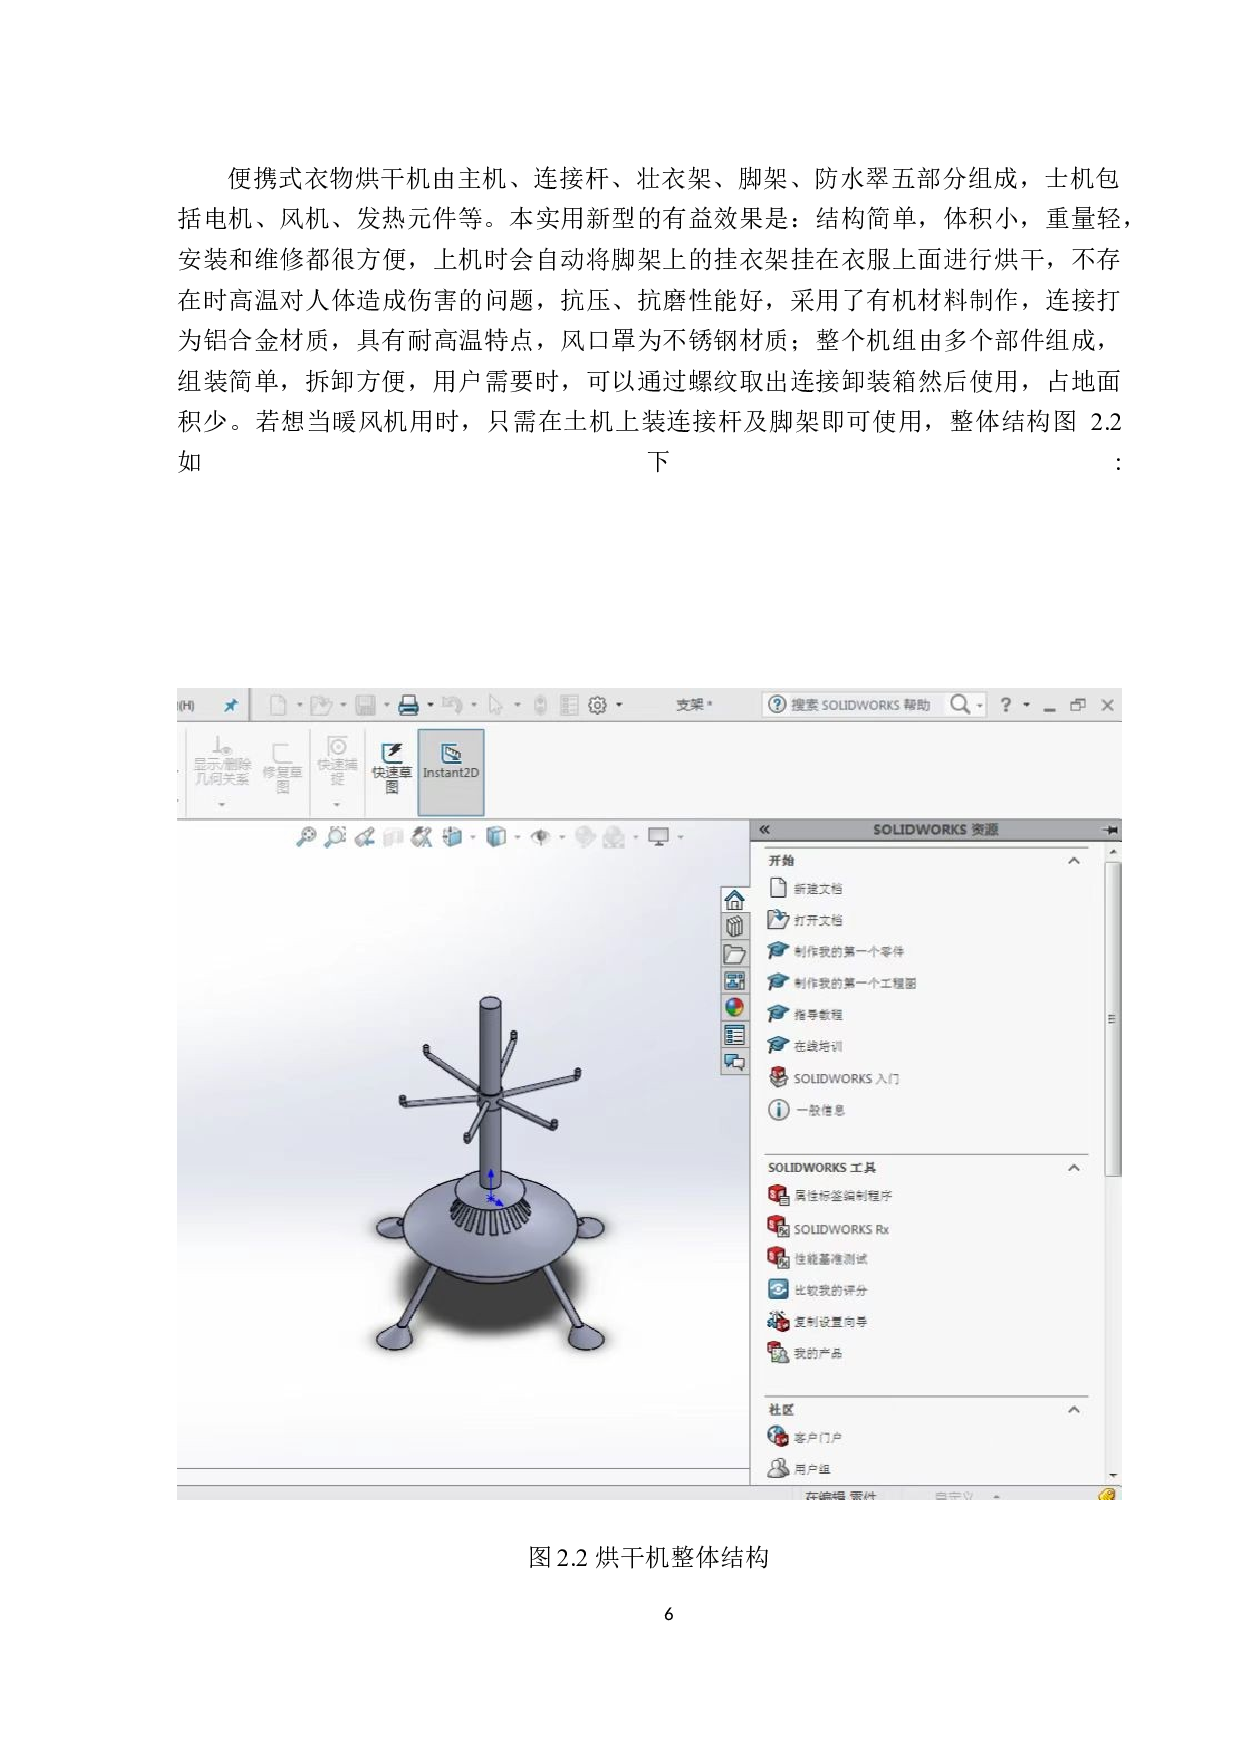
Task: Click the 搜索 SOLIDWORKS 帮助 search field
Action: coord(860,705)
